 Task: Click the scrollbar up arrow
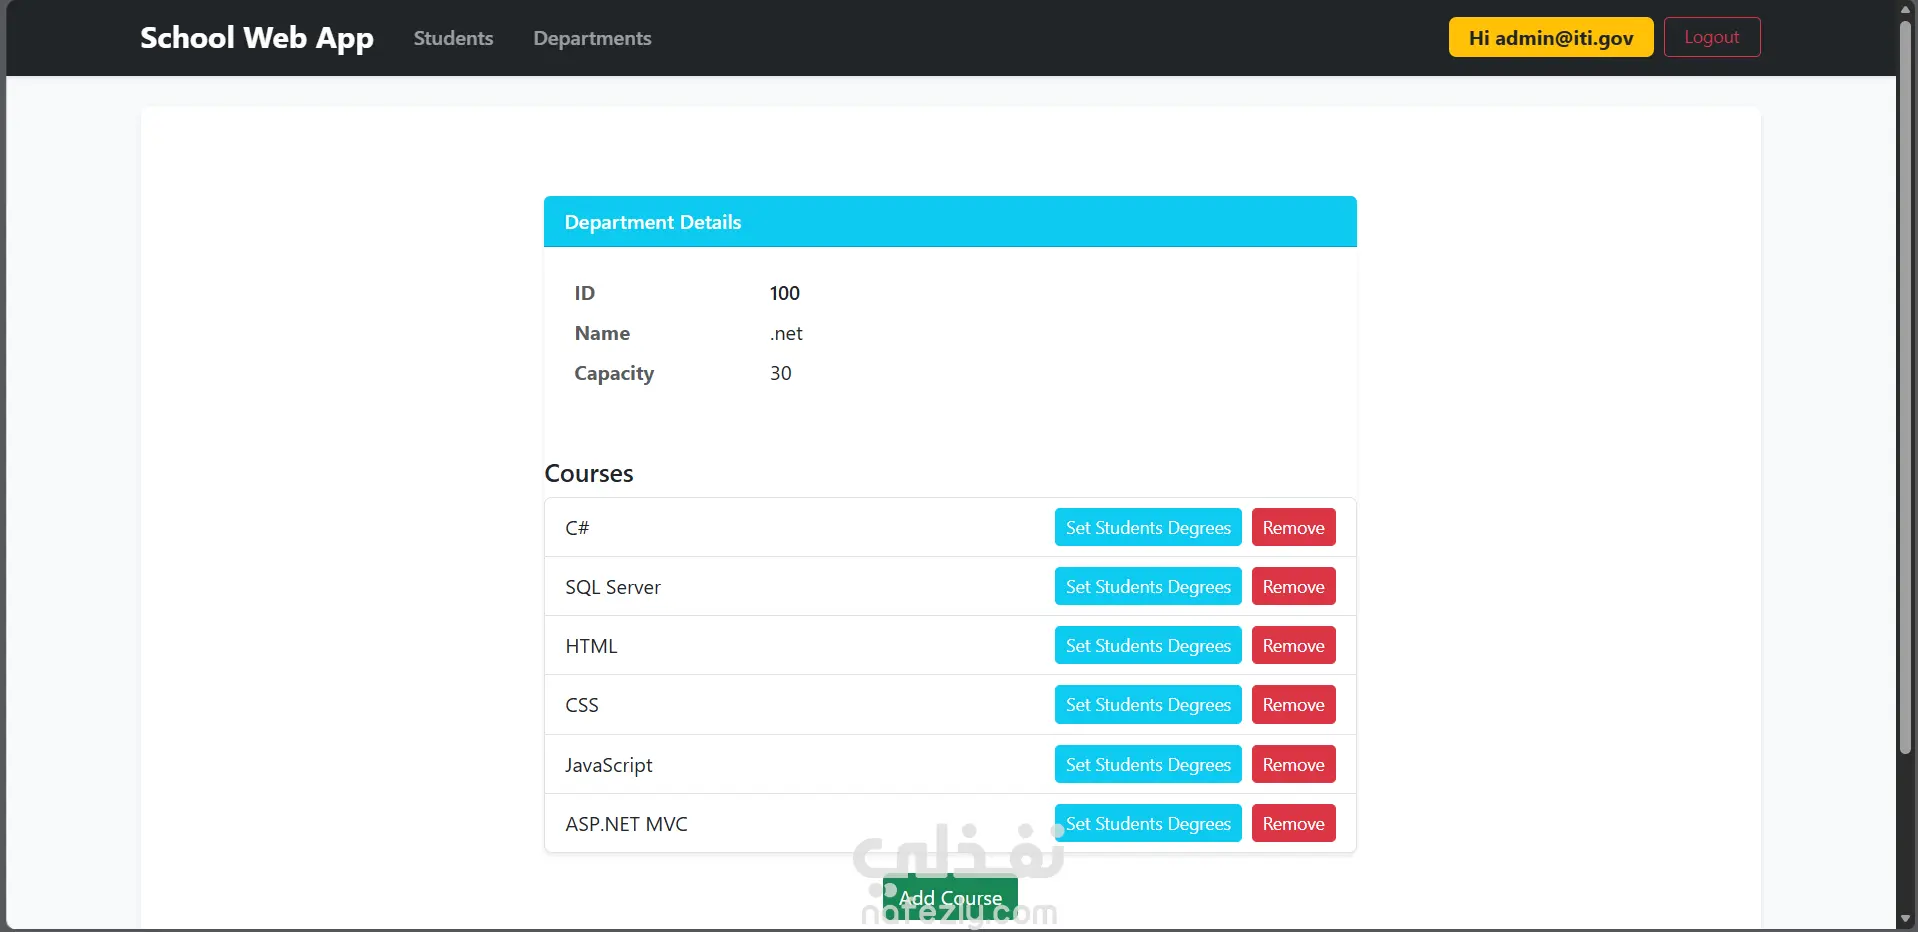click(1906, 8)
